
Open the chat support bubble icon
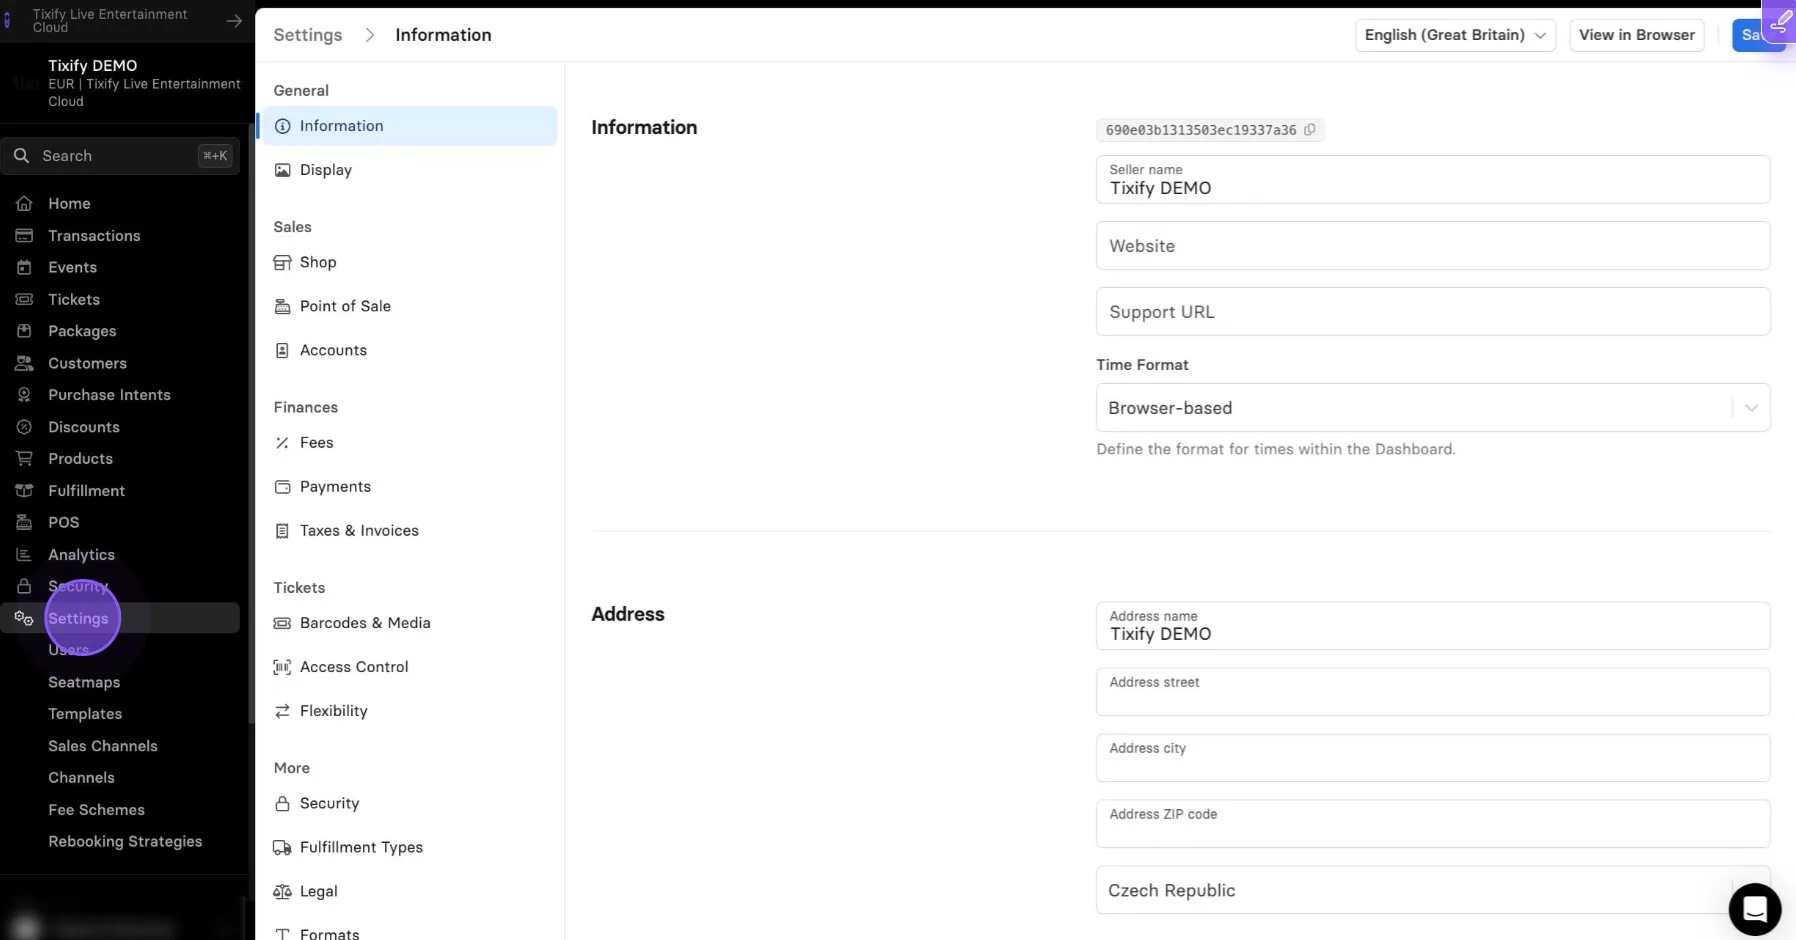tap(1755, 909)
